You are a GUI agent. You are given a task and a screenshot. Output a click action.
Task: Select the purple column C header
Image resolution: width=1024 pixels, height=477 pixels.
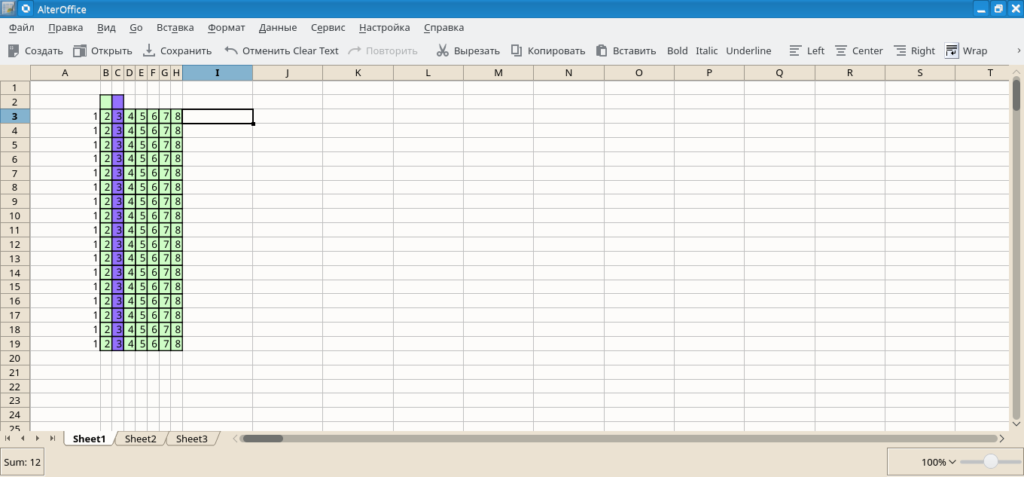(118, 73)
